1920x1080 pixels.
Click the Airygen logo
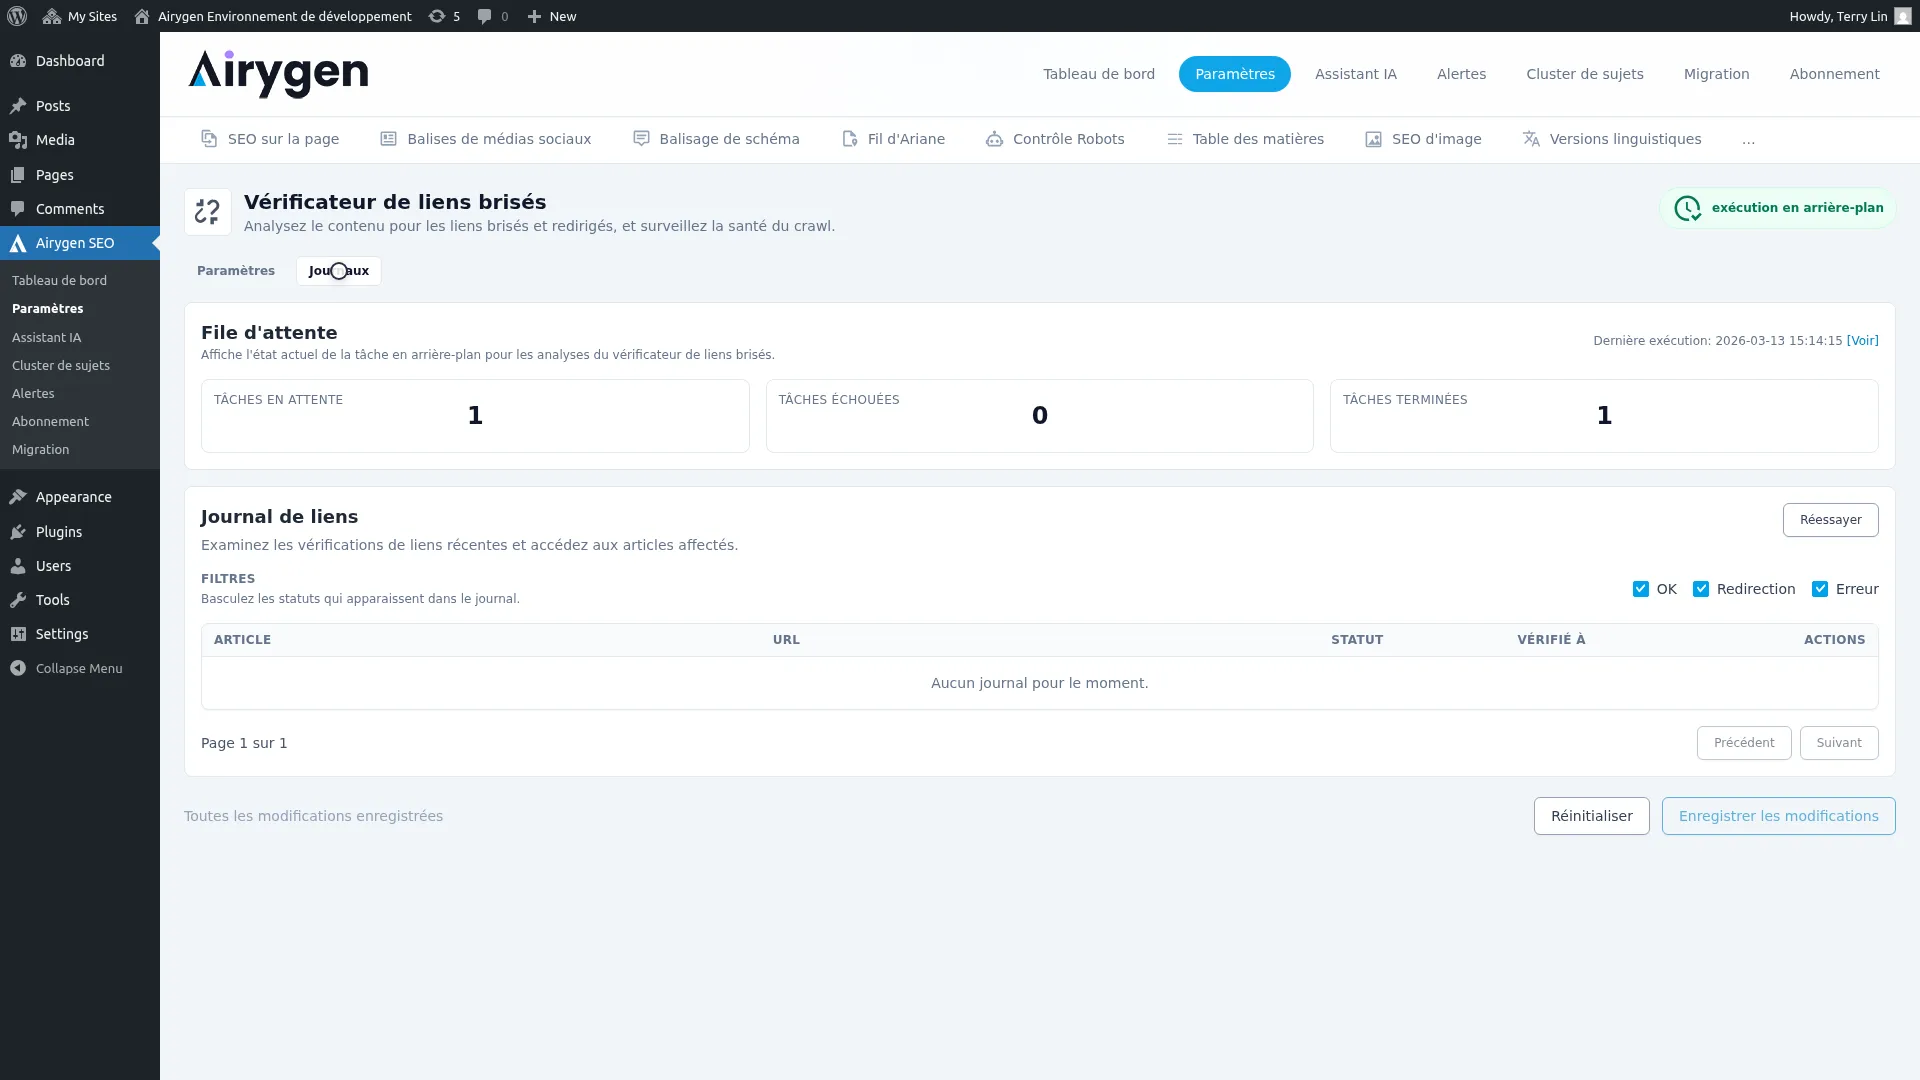278,74
